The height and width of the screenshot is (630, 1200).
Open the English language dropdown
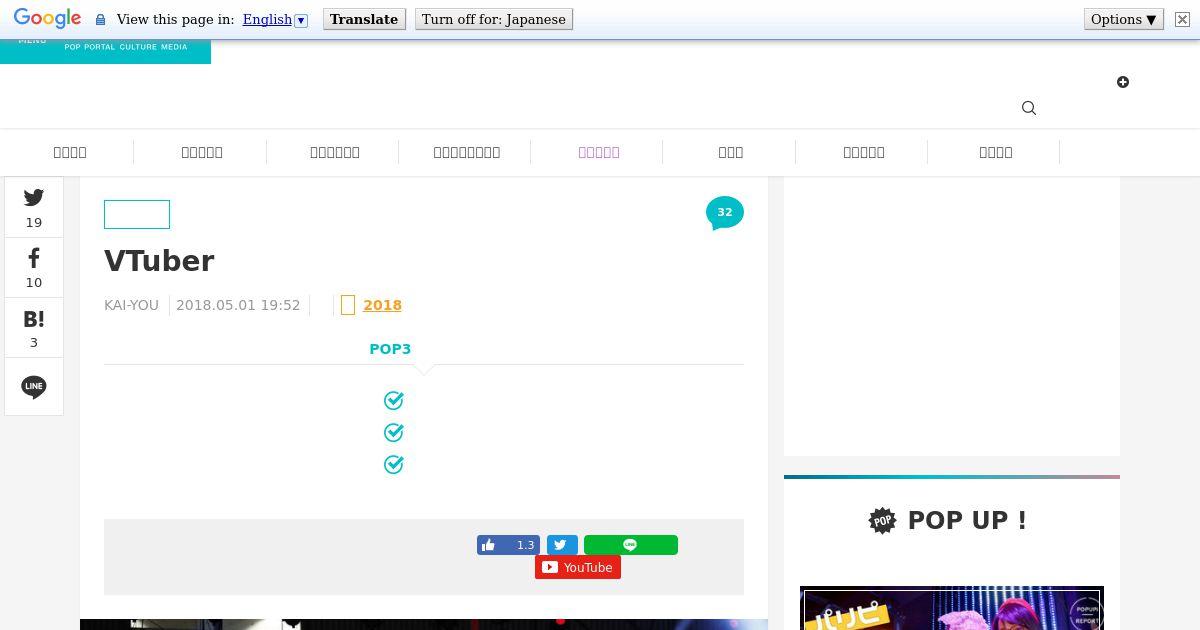[x=275, y=19]
